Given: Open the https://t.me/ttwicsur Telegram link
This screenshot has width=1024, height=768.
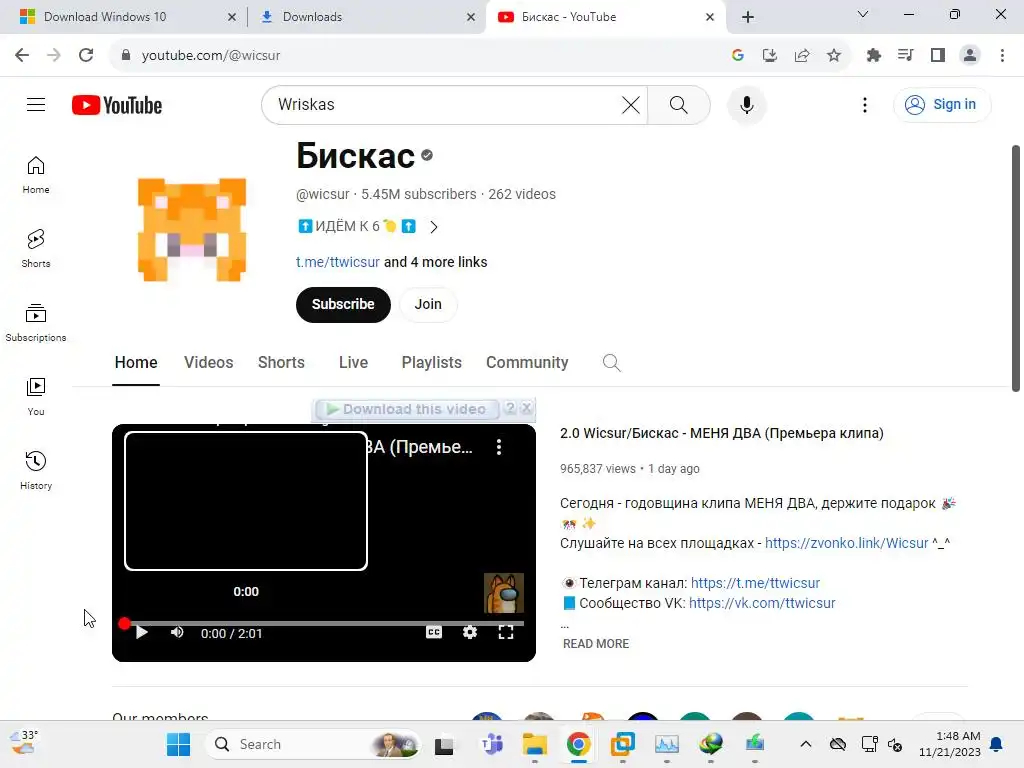Looking at the screenshot, I should click(x=755, y=583).
